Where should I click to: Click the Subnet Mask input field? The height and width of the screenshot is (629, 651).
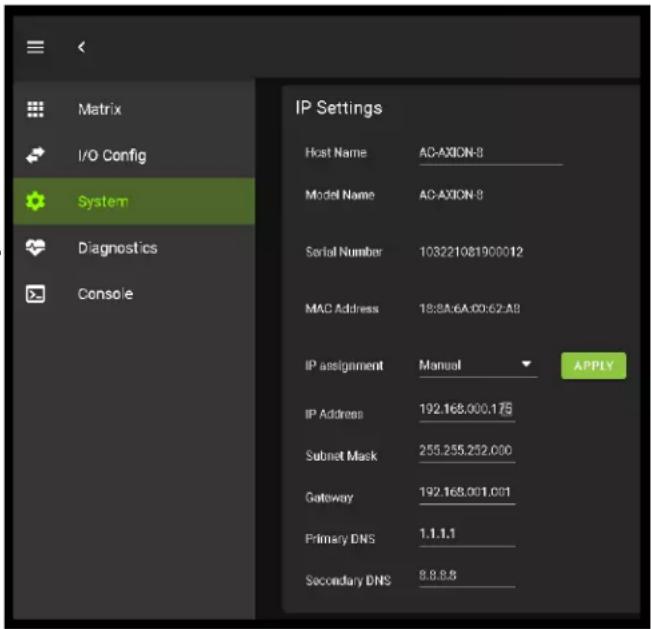tap(467, 451)
